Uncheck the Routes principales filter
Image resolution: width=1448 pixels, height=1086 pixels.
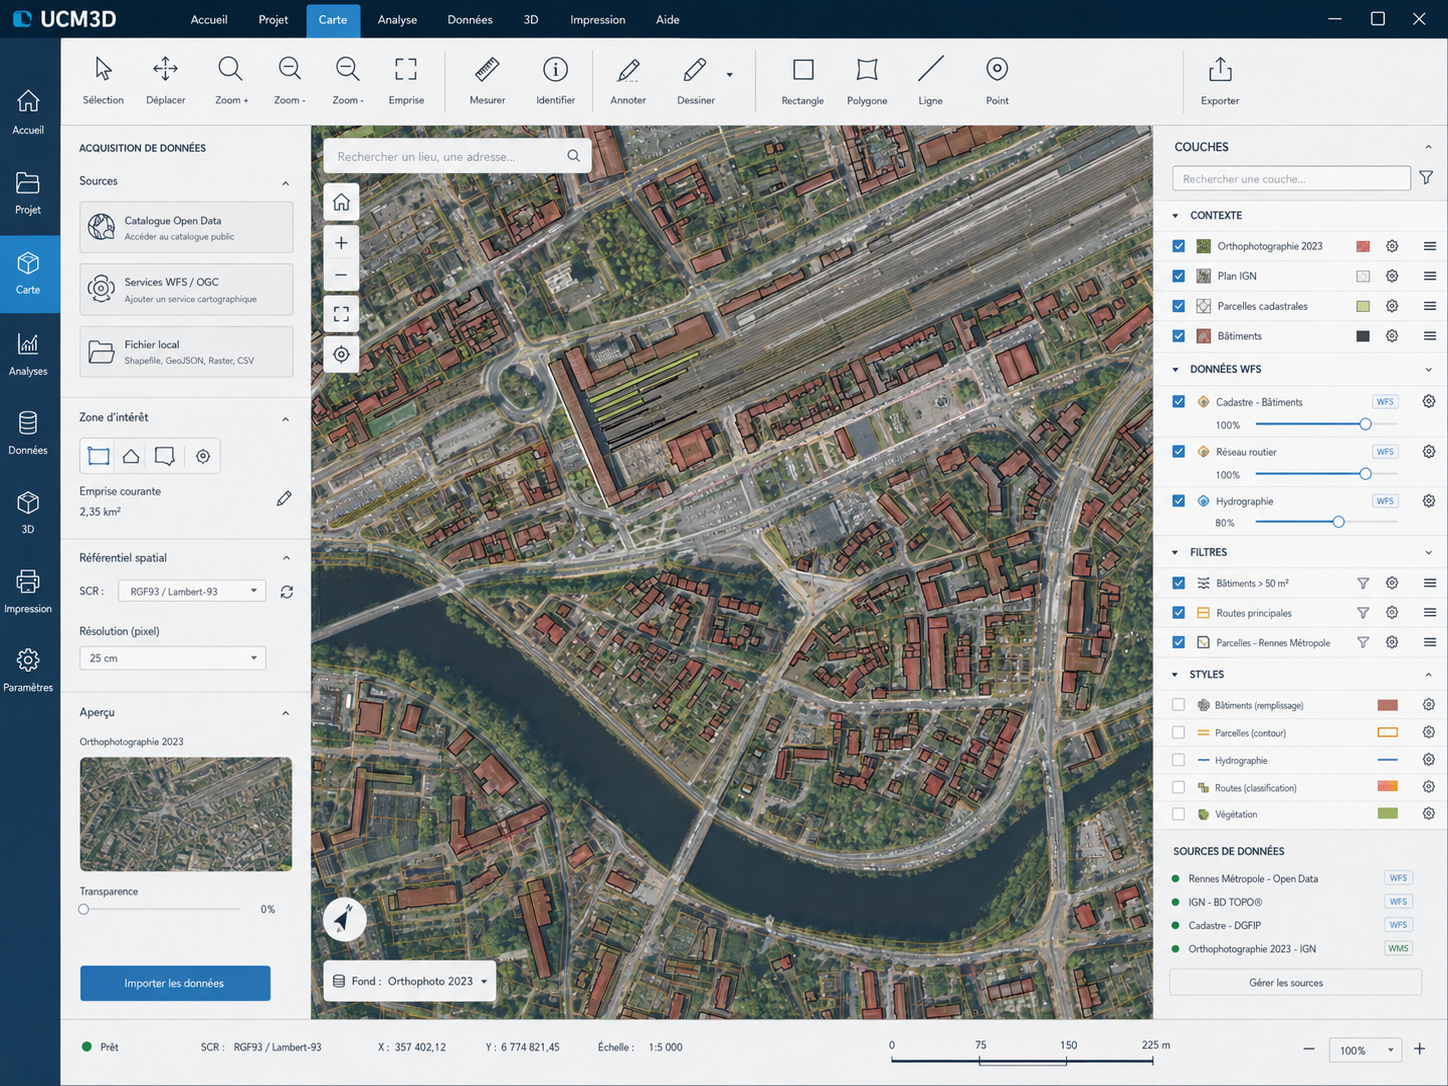[x=1179, y=613]
